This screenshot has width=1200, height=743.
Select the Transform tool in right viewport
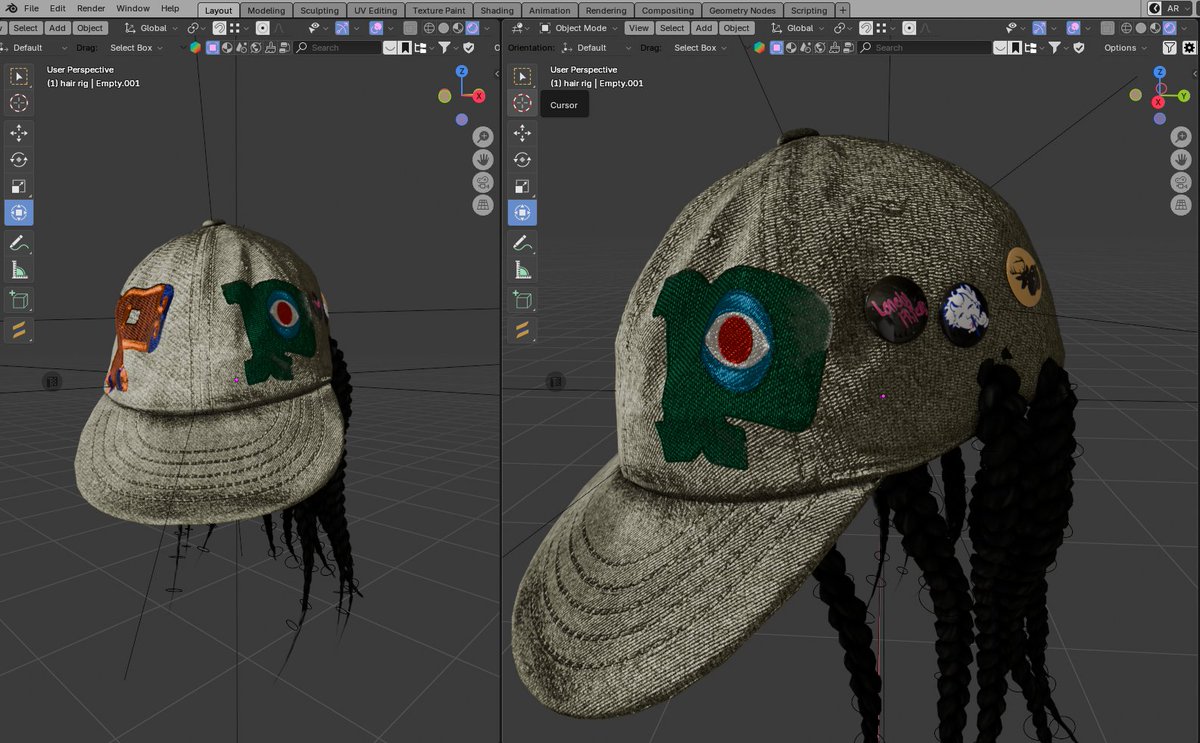522,212
